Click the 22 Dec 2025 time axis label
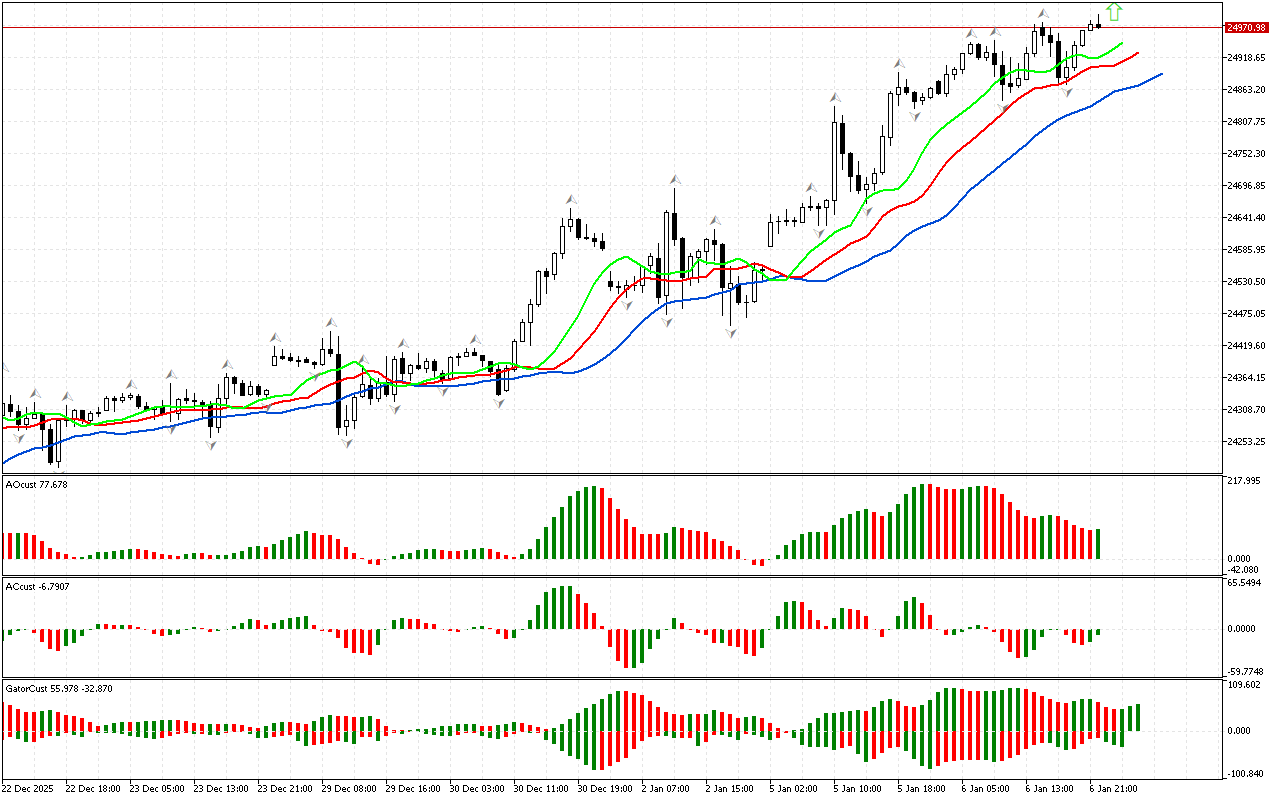 [x=28, y=788]
